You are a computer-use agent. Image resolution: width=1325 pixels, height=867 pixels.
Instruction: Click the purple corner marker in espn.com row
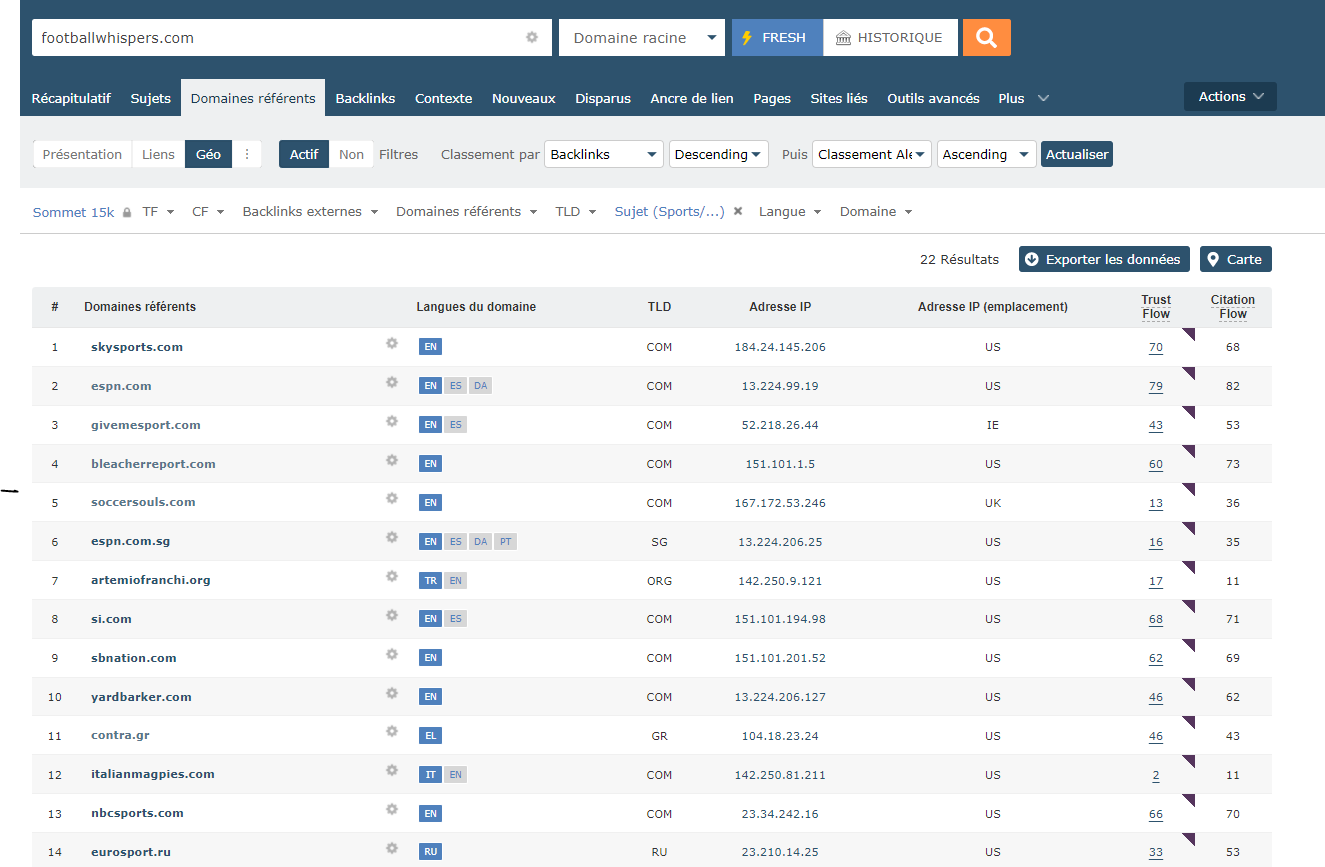pyautogui.click(x=1189, y=373)
